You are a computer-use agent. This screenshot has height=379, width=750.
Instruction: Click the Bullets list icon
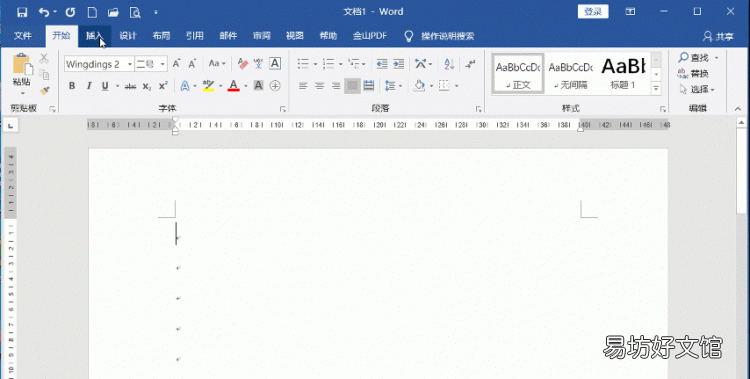[x=303, y=64]
